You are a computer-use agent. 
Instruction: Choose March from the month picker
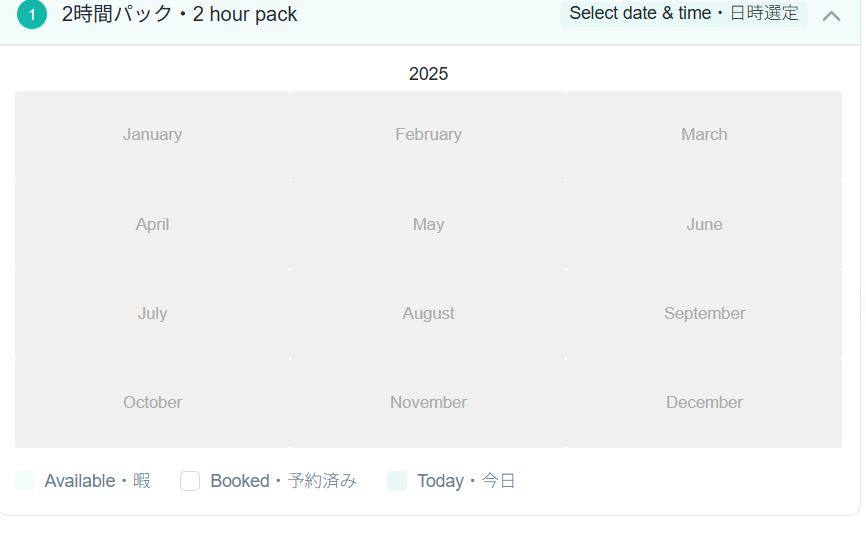pos(704,135)
